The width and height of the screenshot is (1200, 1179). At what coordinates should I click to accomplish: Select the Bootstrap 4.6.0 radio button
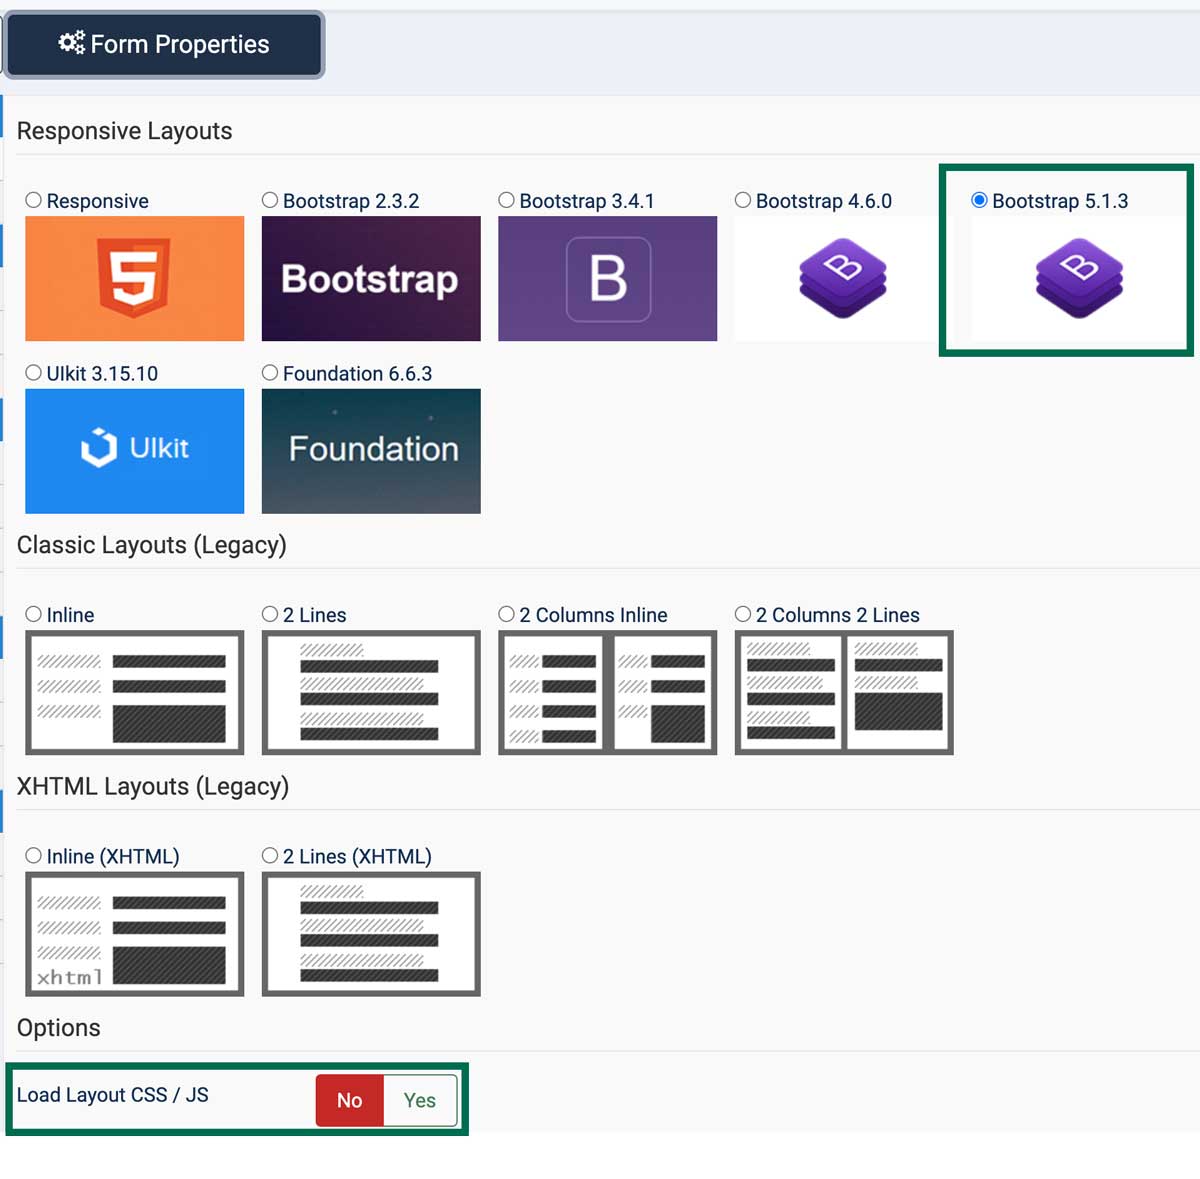[x=743, y=200]
